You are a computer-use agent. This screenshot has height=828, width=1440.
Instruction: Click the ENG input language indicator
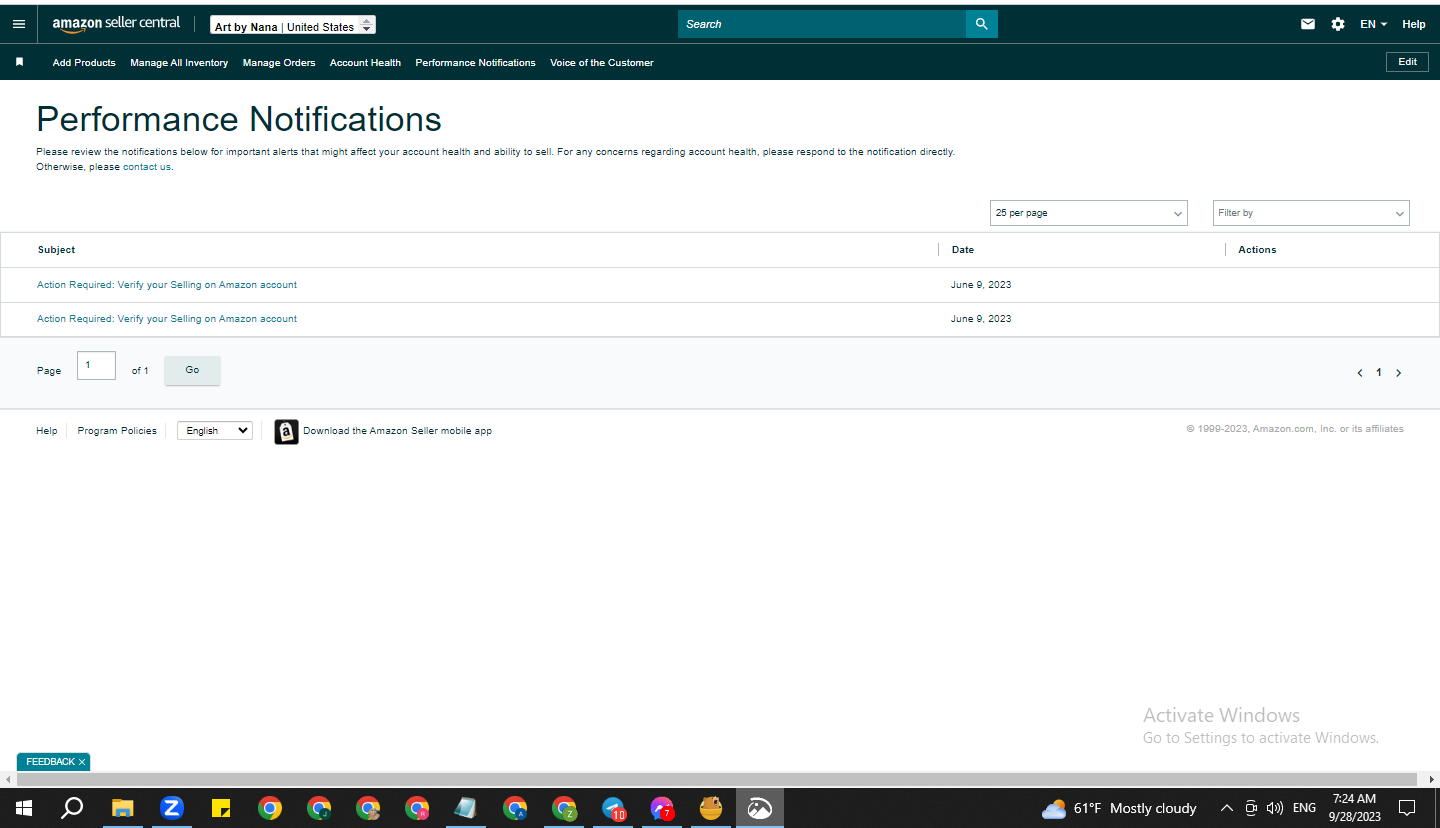(1304, 808)
